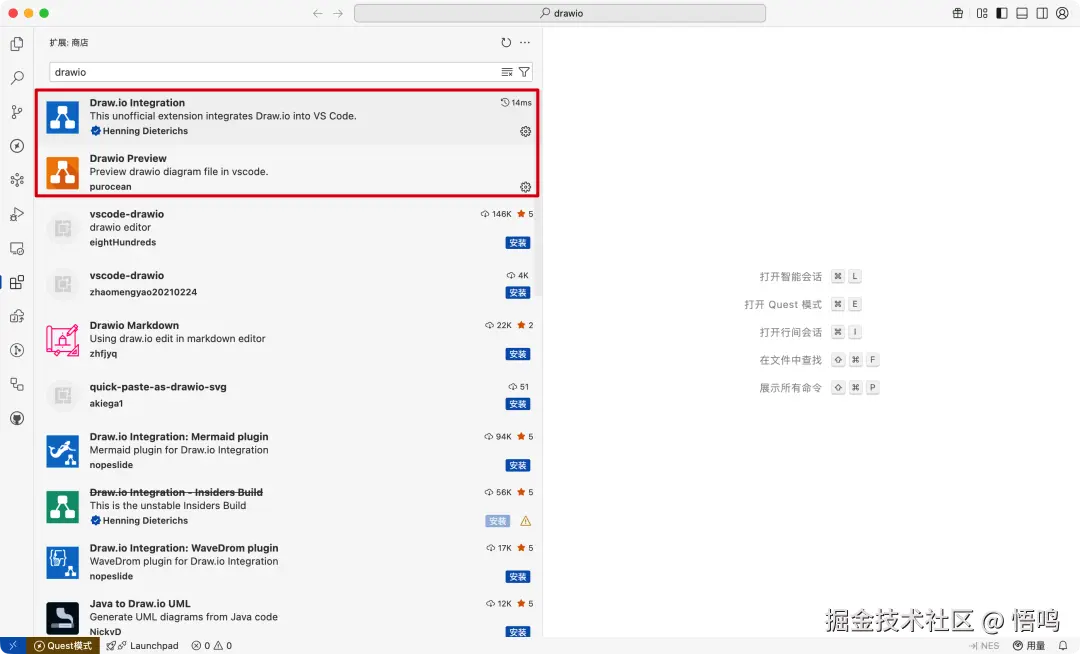Install the Insiders Build extension
The width and height of the screenshot is (1080, 654).
coord(497,521)
